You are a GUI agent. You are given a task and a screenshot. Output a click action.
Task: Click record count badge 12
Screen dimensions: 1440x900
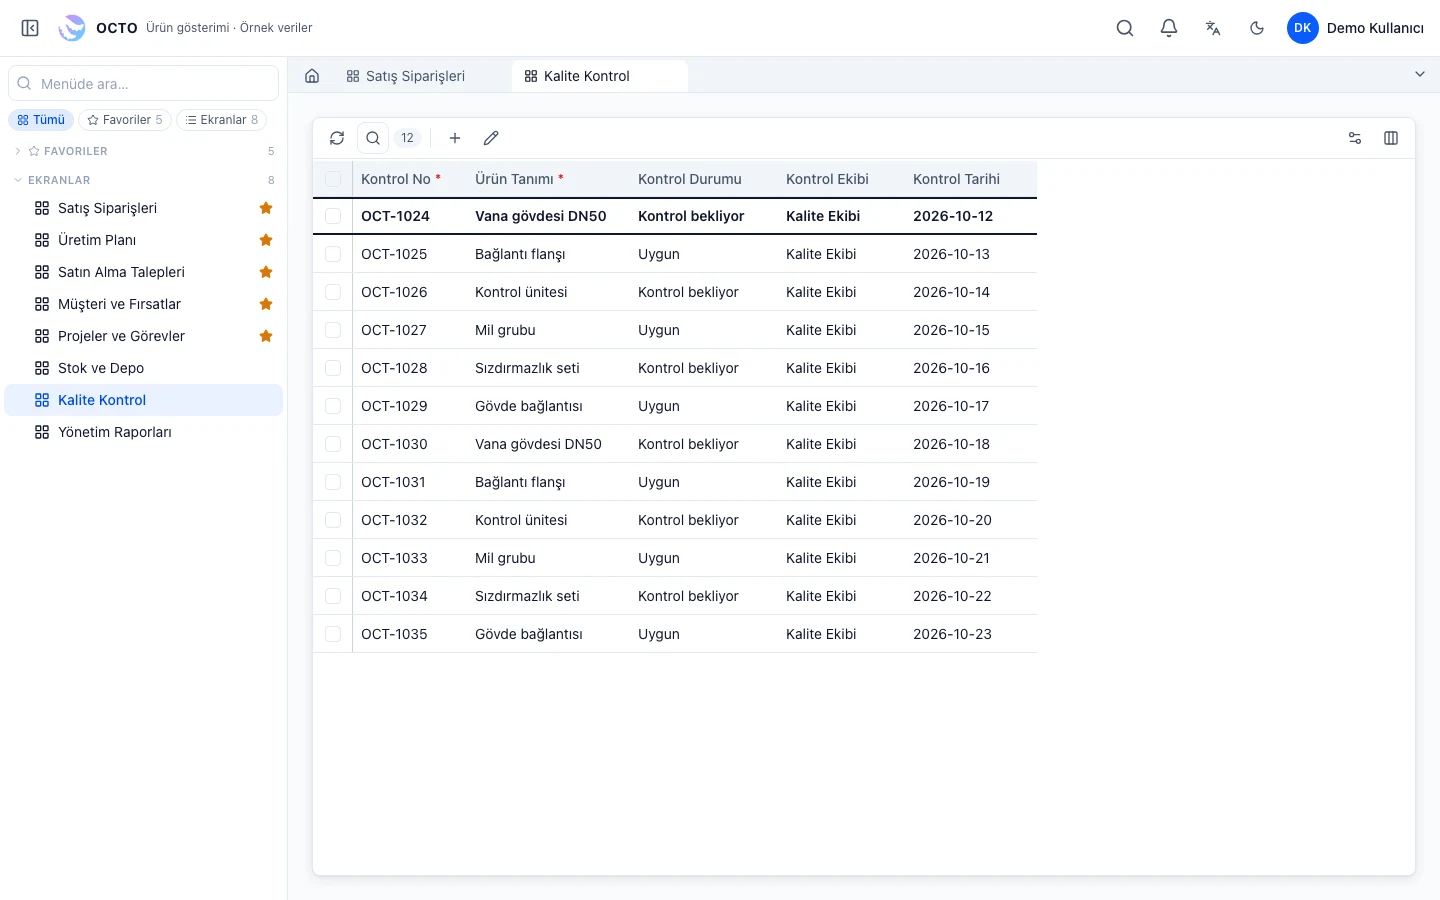click(407, 138)
